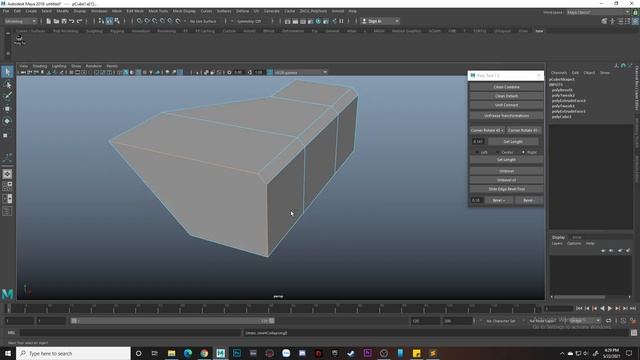Open the Mesh Tools menu
Image resolution: width=640 pixels, height=360 pixels.
pos(158,11)
